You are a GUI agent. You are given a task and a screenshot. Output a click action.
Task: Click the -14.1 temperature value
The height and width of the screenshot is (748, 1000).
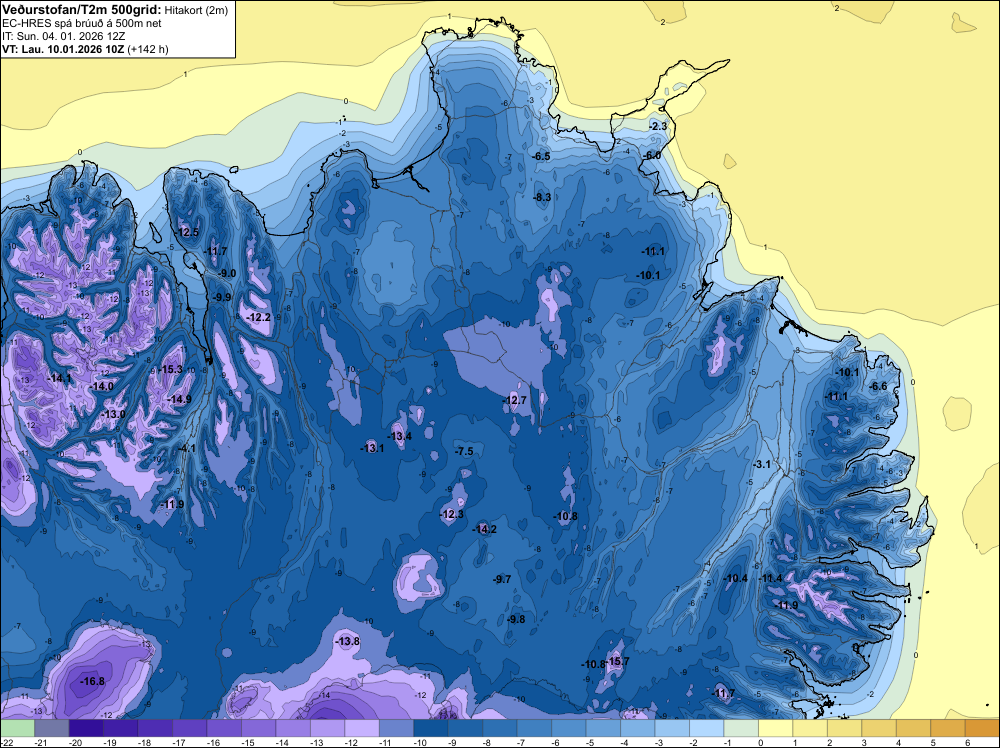point(60,378)
